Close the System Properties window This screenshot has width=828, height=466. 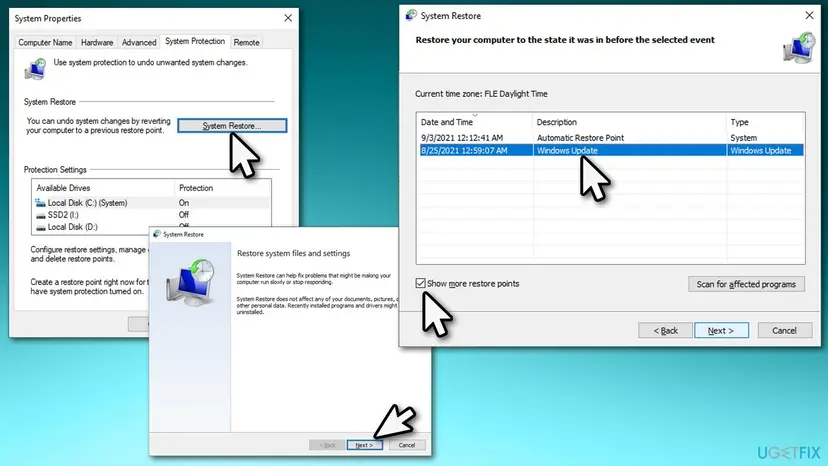288,18
